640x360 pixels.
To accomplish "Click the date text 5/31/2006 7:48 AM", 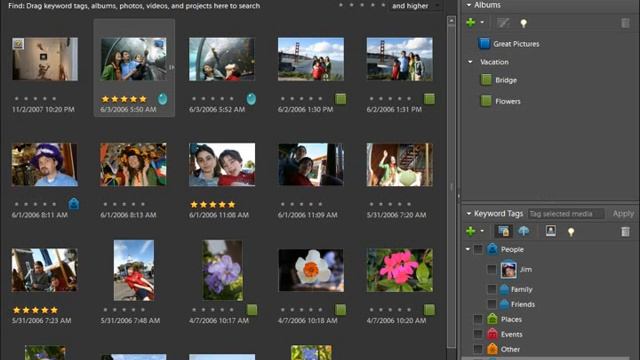I will tap(130, 321).
